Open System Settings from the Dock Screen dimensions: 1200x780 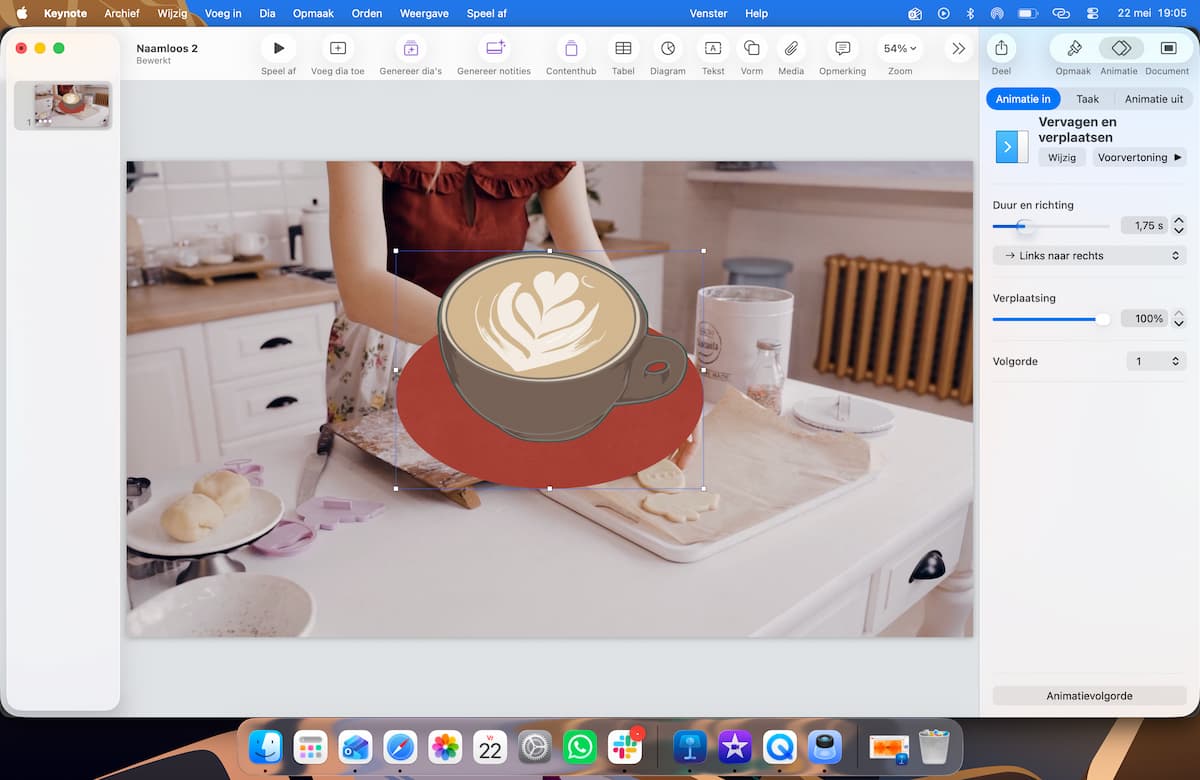coord(535,747)
